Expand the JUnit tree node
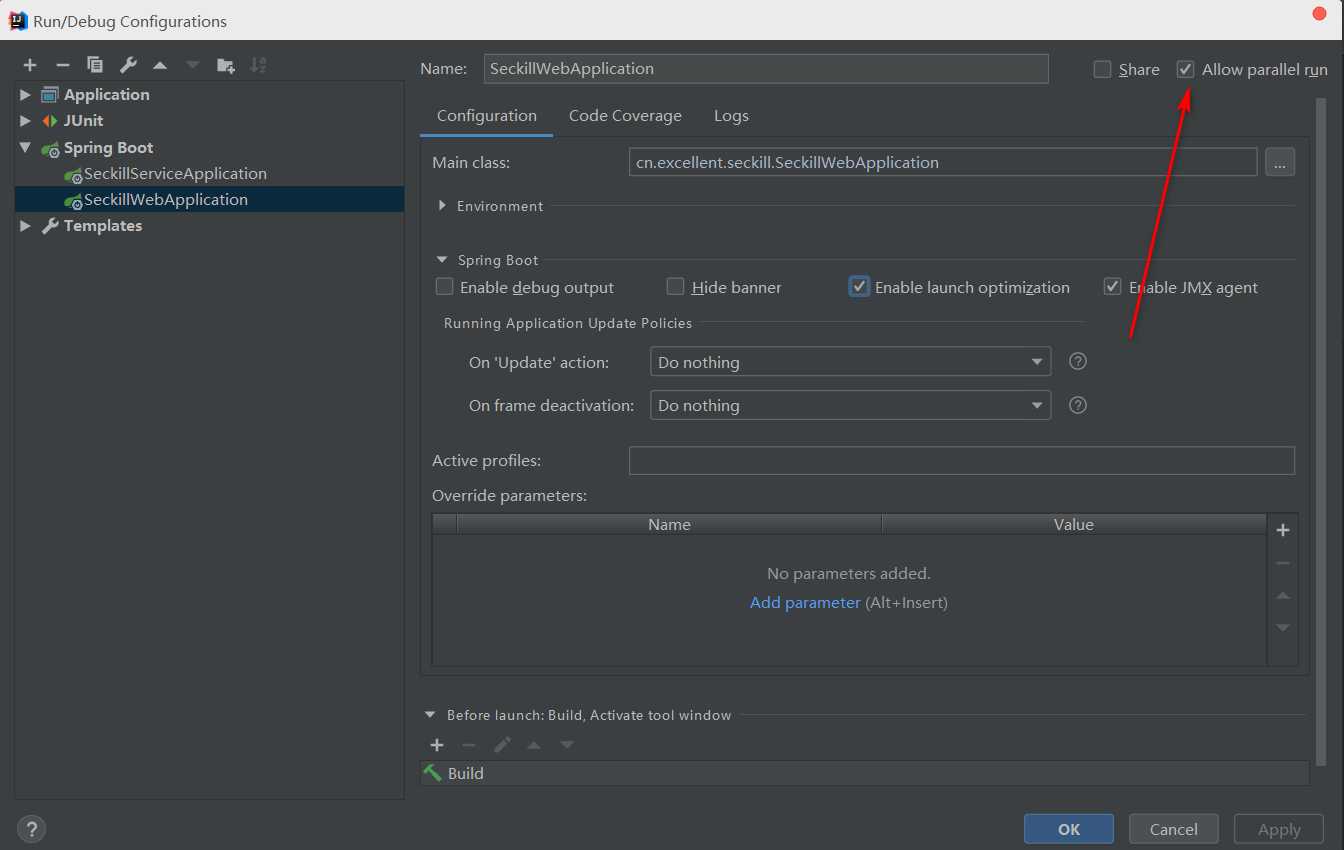The width and height of the screenshot is (1344, 850). pos(26,121)
